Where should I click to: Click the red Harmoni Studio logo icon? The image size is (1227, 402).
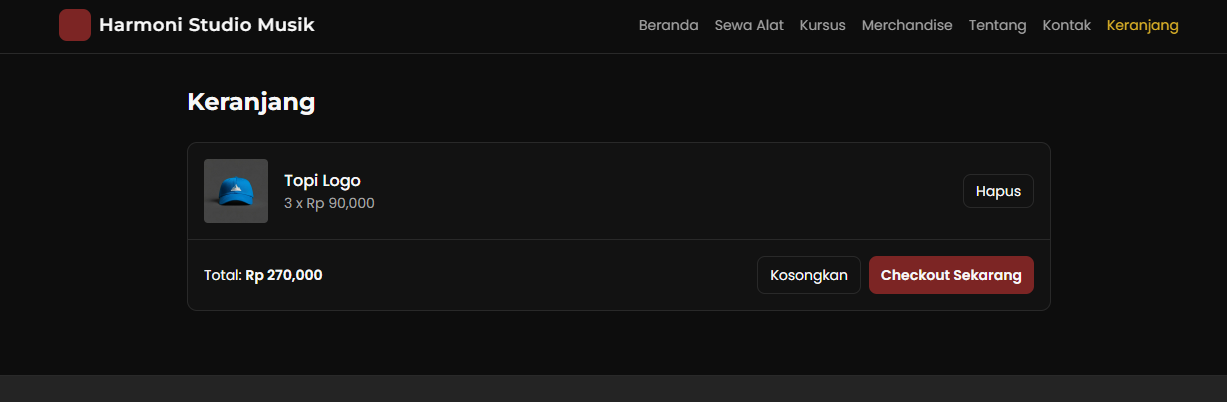tap(75, 25)
